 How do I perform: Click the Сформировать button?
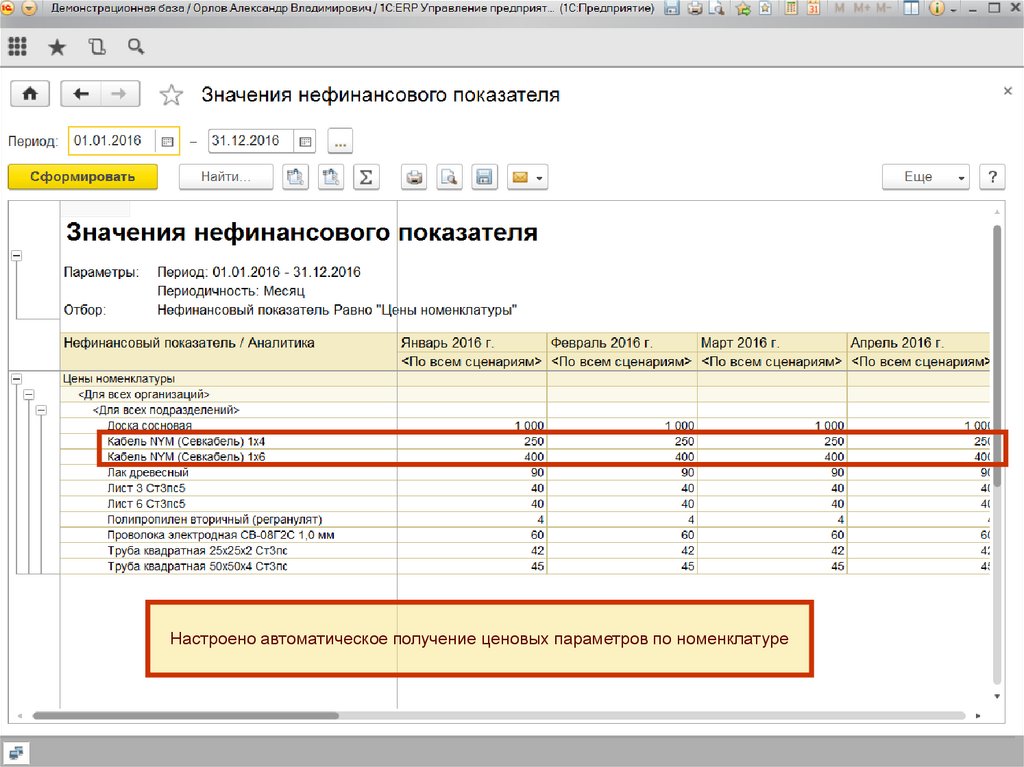coord(83,177)
